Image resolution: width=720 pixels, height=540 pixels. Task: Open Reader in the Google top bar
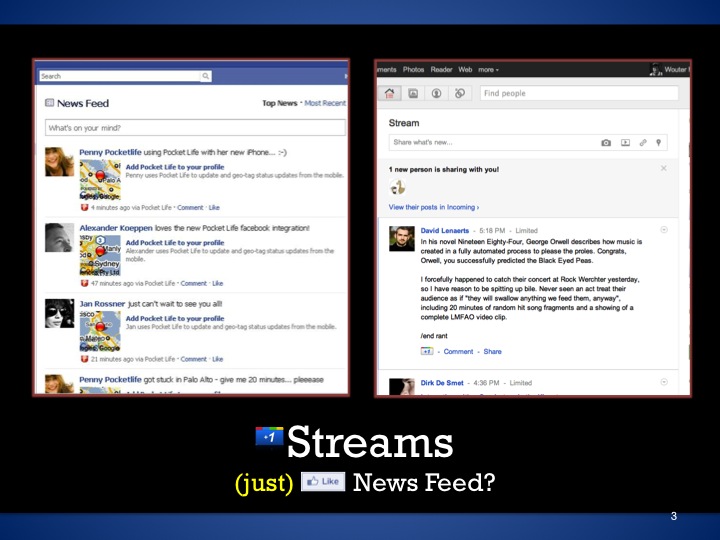(441, 70)
